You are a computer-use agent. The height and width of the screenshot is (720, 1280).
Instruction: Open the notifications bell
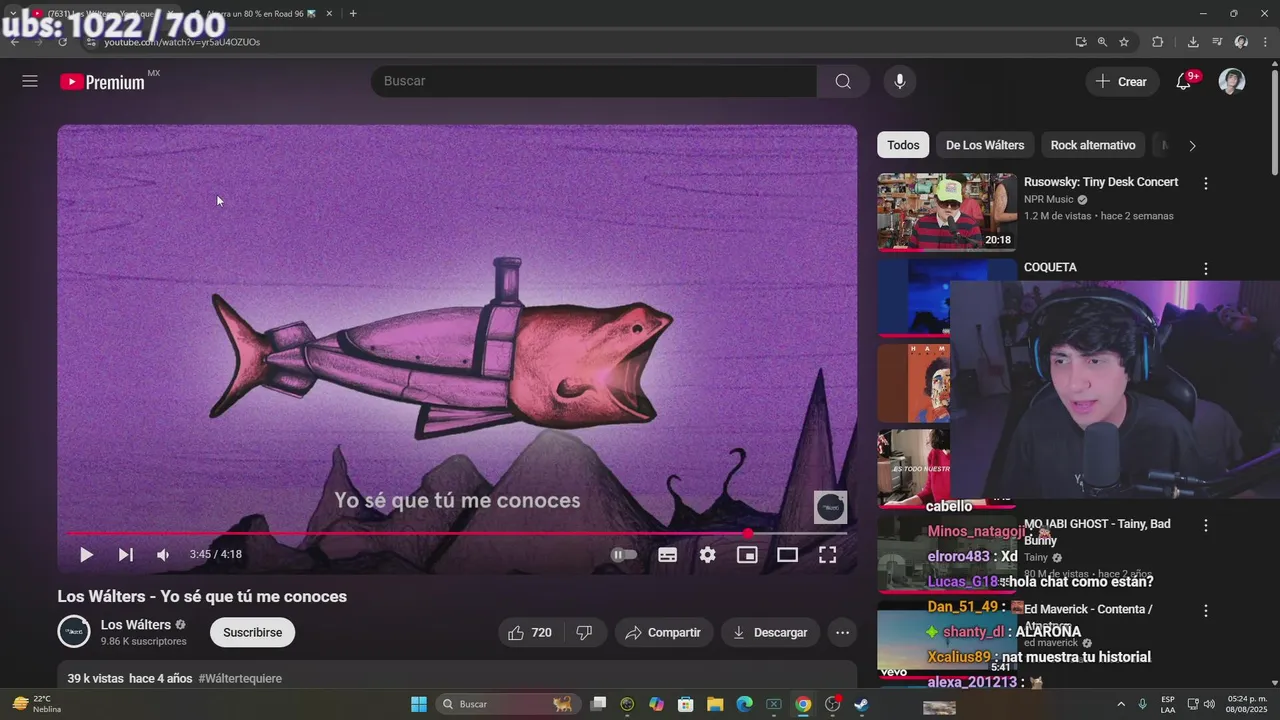tap(1184, 82)
